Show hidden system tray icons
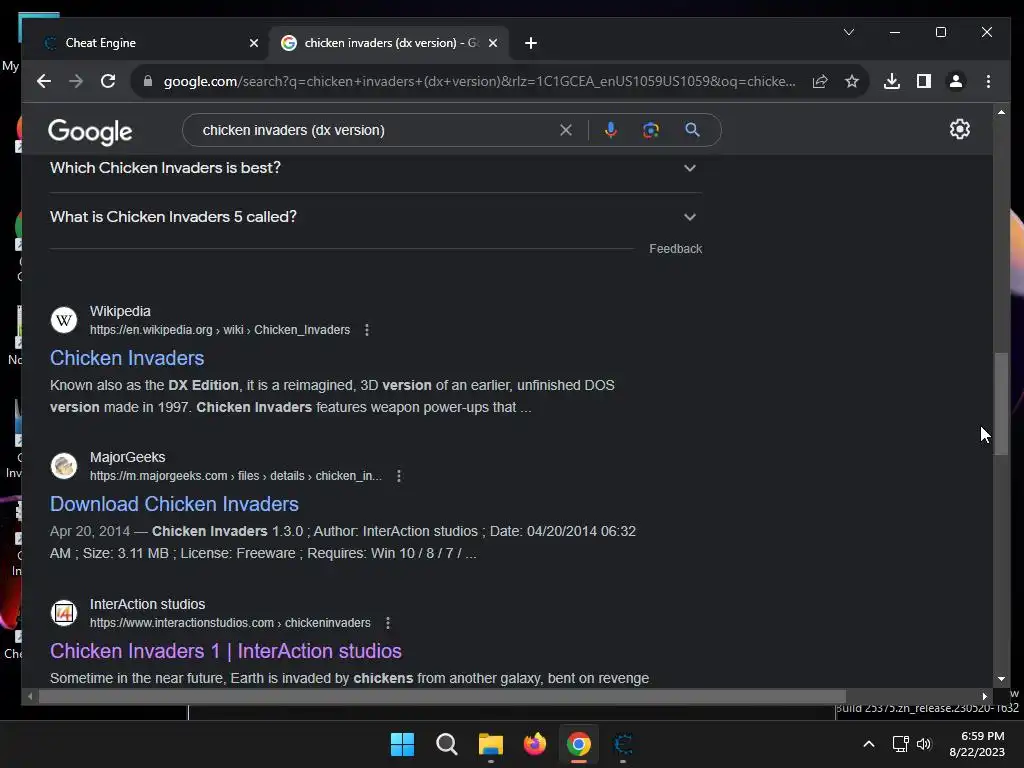The image size is (1024, 768). (x=869, y=744)
